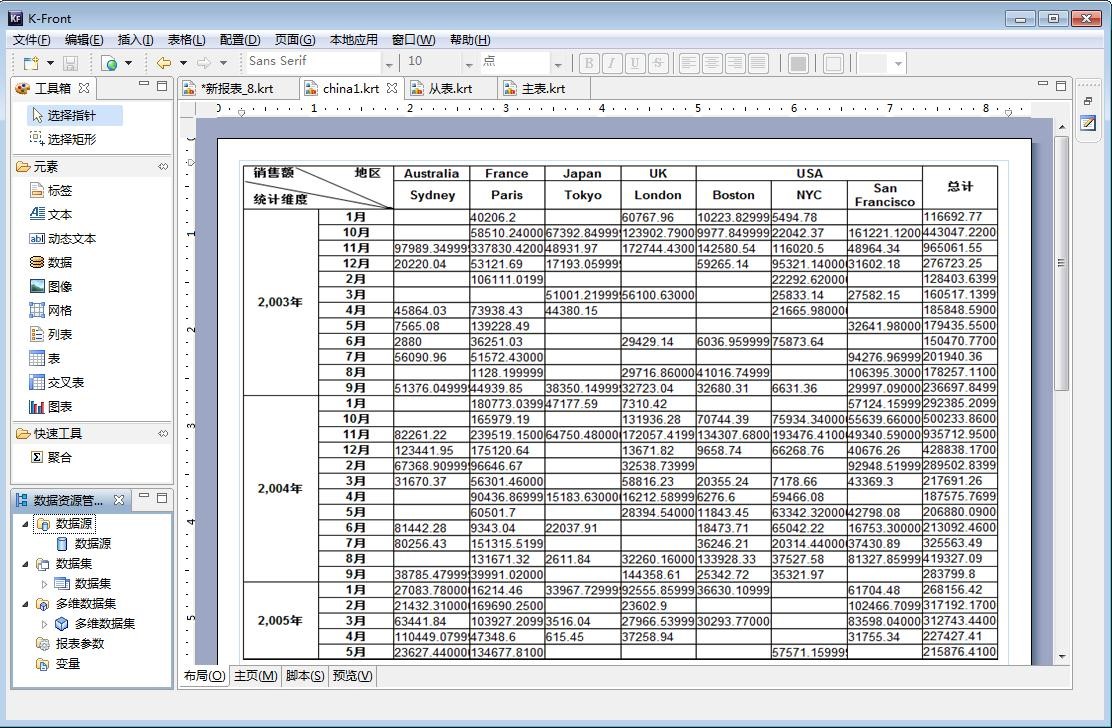
Task: Select the 网格 (grid) element tool
Action: pos(59,310)
